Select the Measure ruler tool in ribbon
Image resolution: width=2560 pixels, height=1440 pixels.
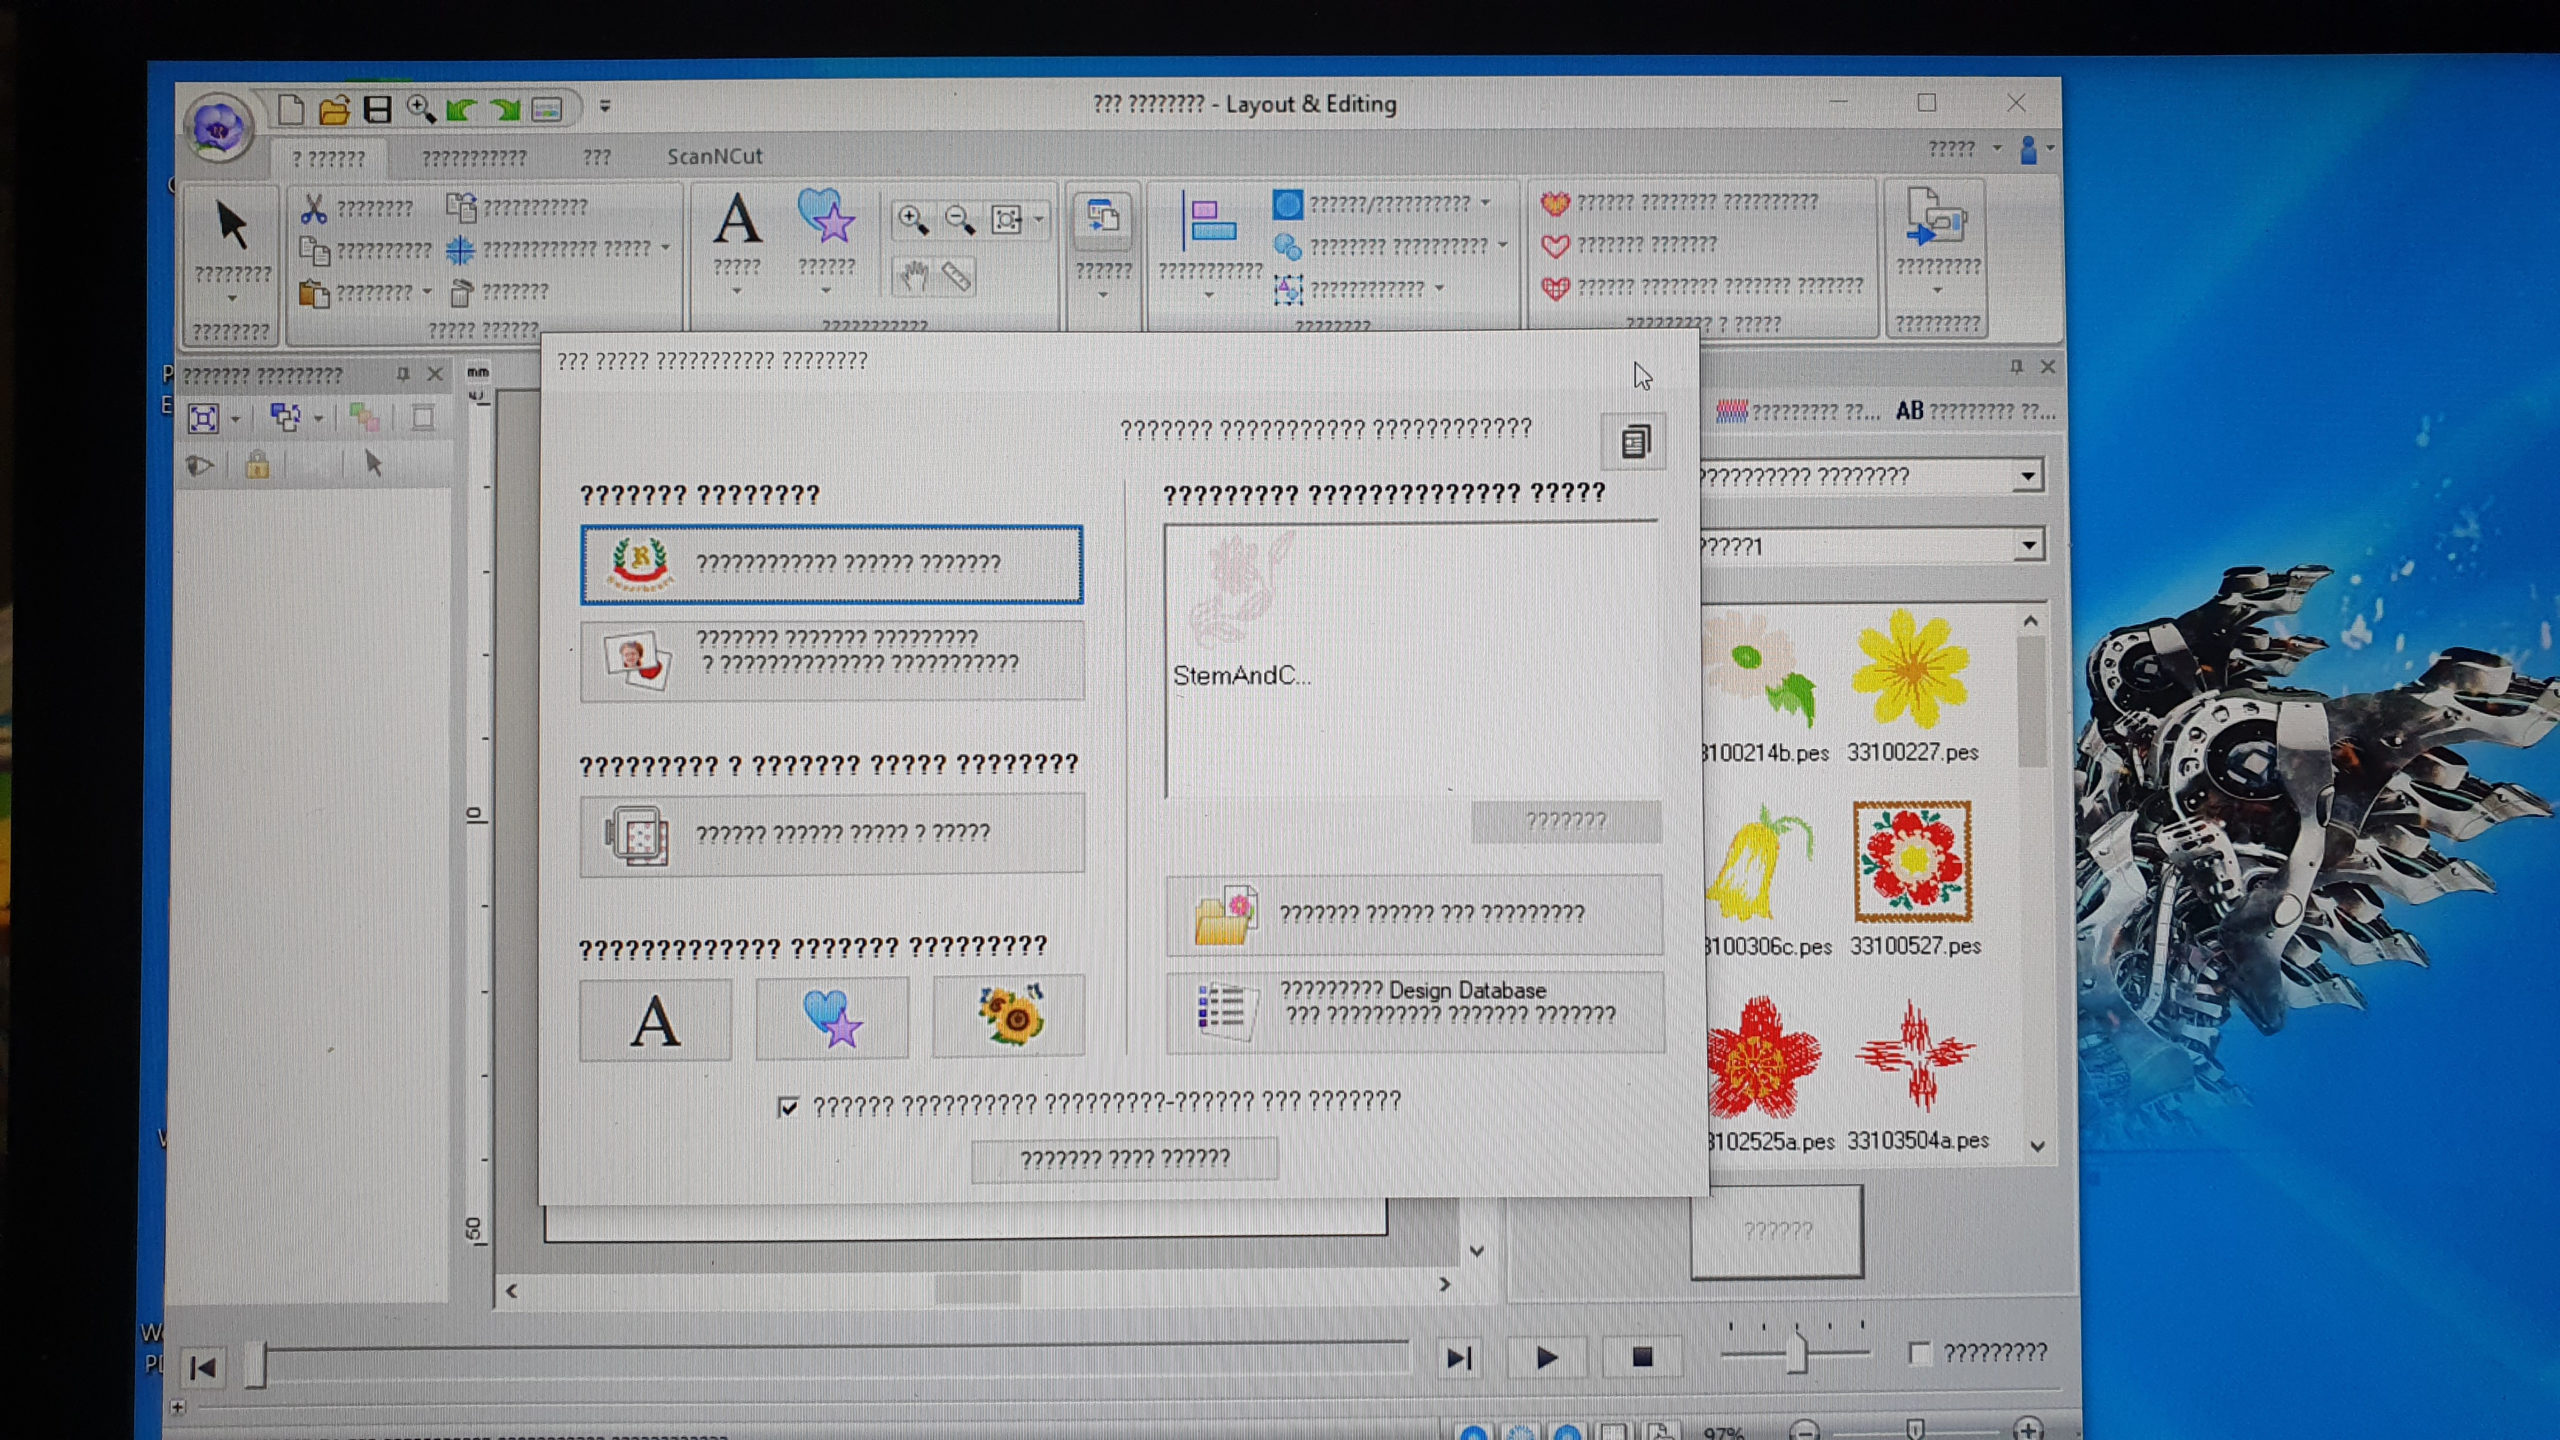(957, 276)
